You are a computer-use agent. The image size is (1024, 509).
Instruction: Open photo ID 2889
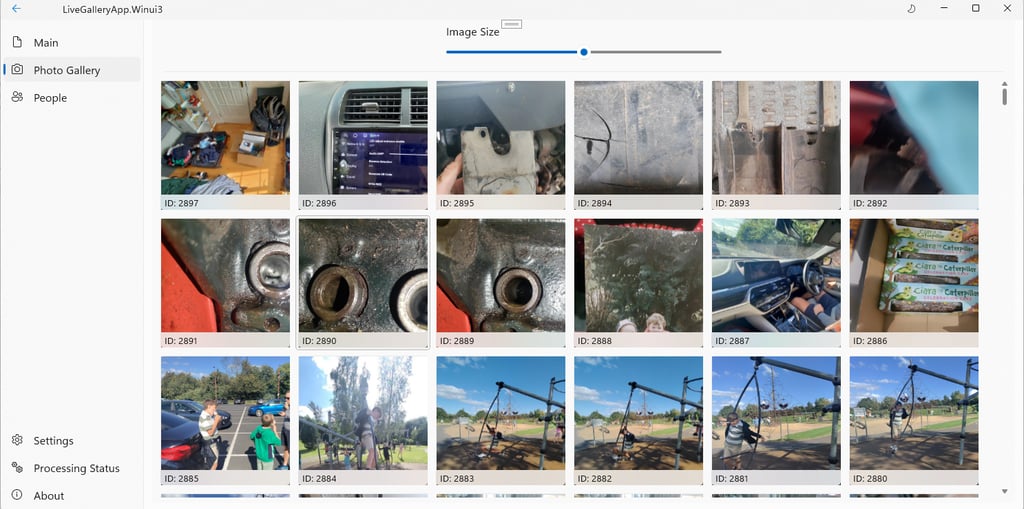pos(501,283)
